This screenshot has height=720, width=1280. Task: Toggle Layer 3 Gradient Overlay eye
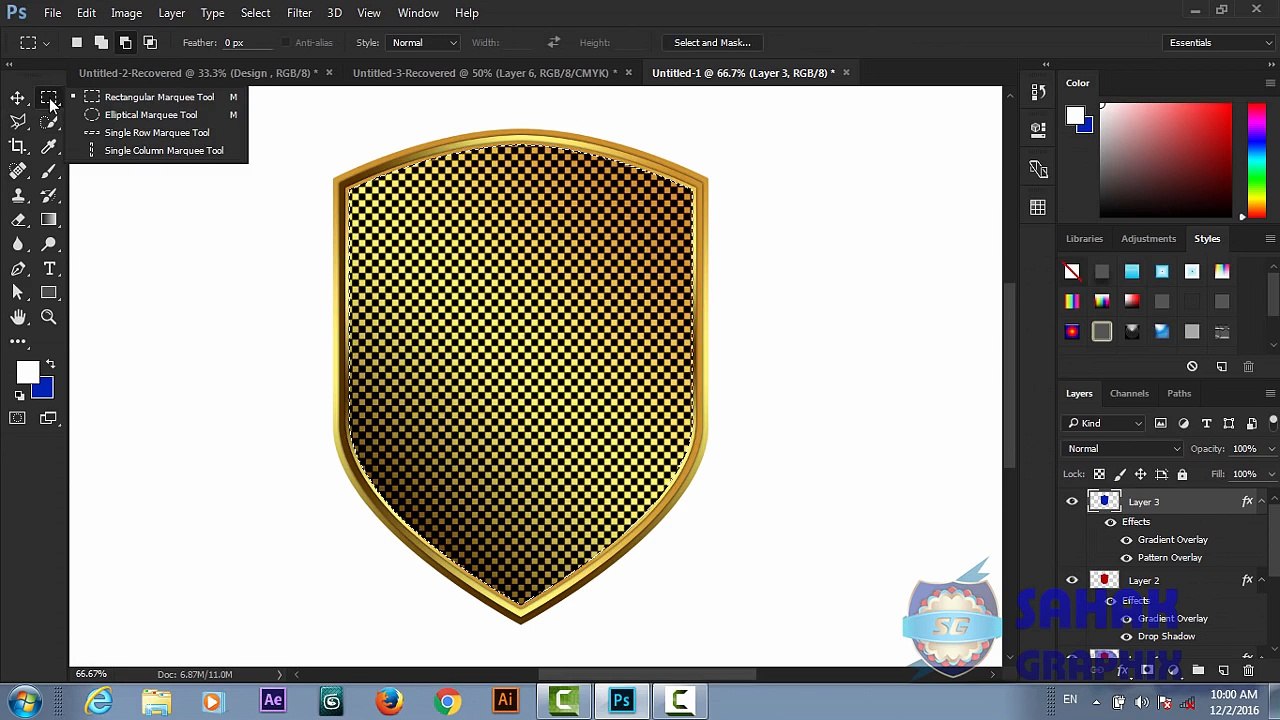click(1127, 540)
